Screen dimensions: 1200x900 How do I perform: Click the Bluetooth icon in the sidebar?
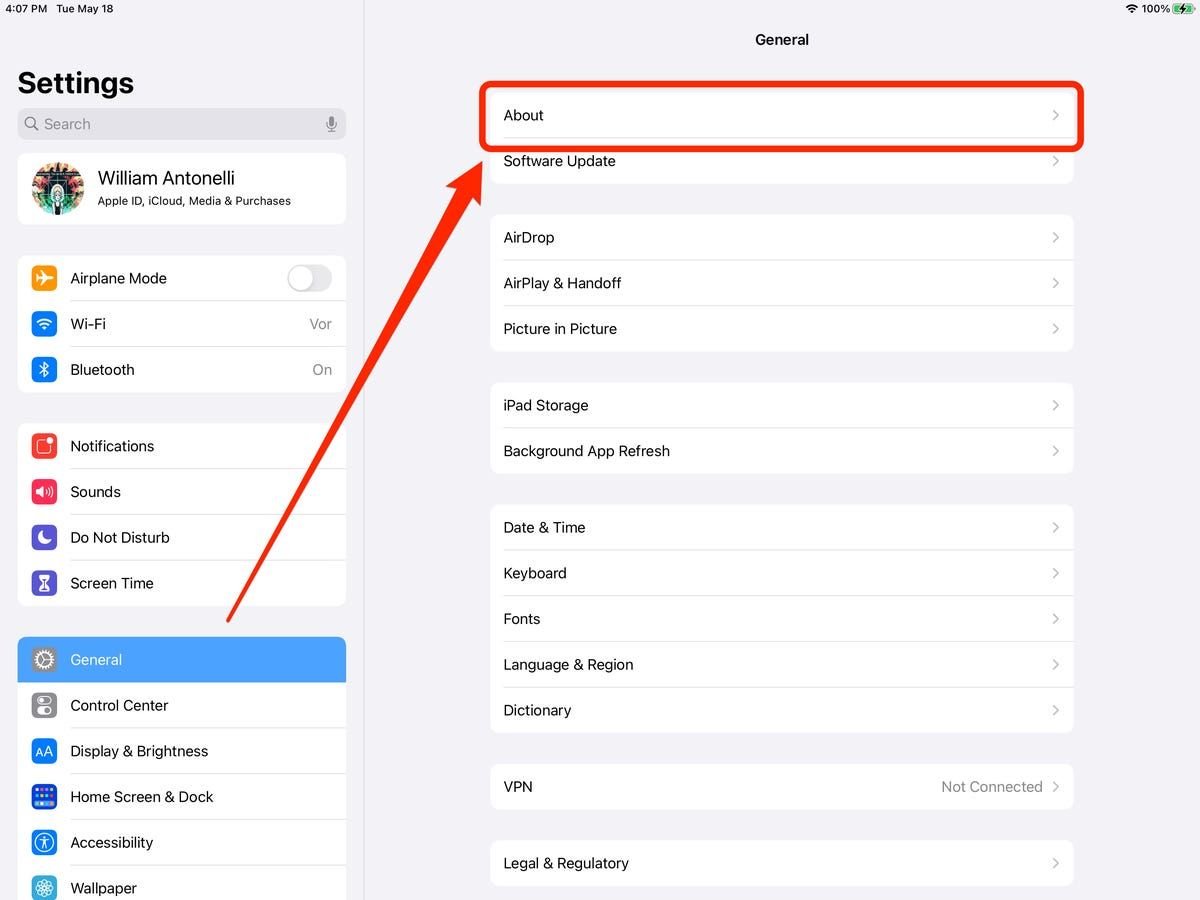[44, 369]
